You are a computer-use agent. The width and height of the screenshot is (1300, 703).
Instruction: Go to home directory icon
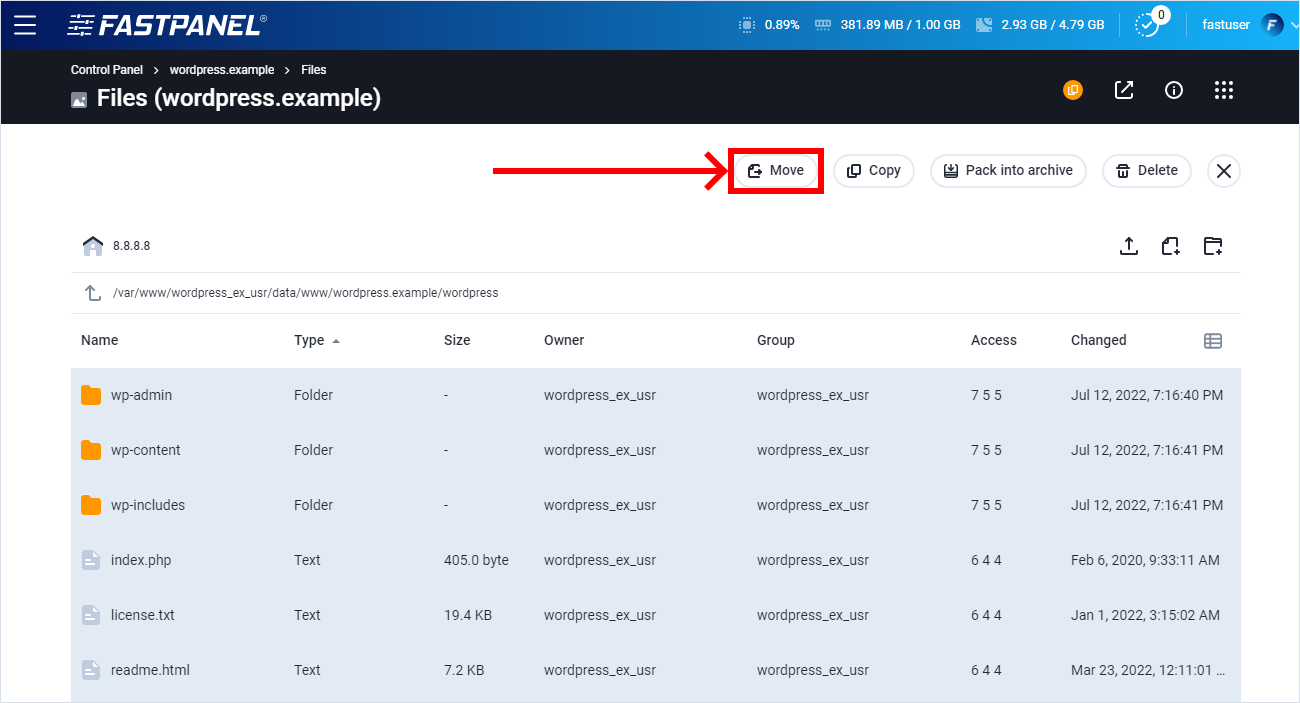[x=93, y=245]
